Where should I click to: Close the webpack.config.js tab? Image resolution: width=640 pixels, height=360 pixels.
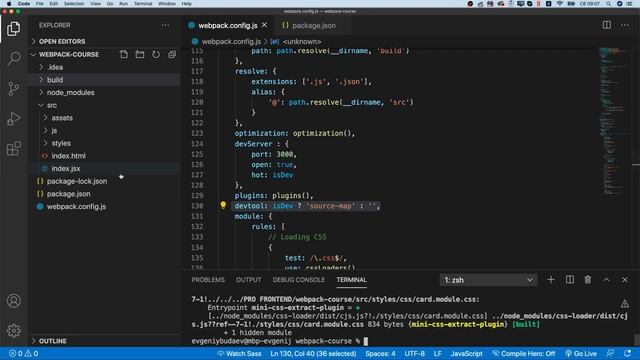pyautogui.click(x=264, y=25)
